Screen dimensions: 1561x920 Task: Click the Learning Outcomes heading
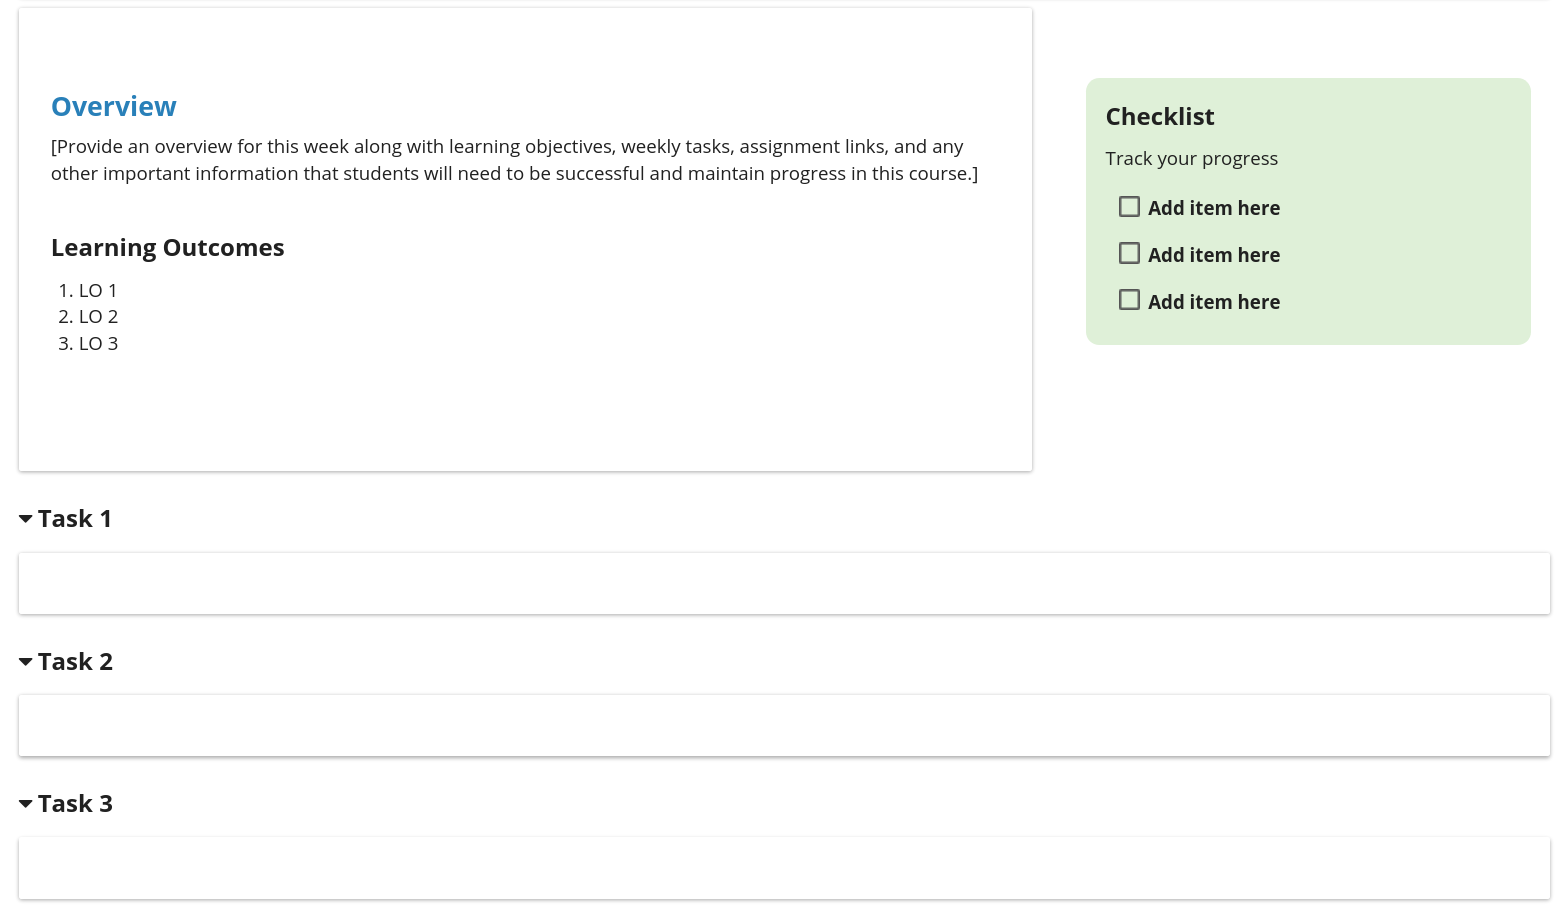click(168, 248)
